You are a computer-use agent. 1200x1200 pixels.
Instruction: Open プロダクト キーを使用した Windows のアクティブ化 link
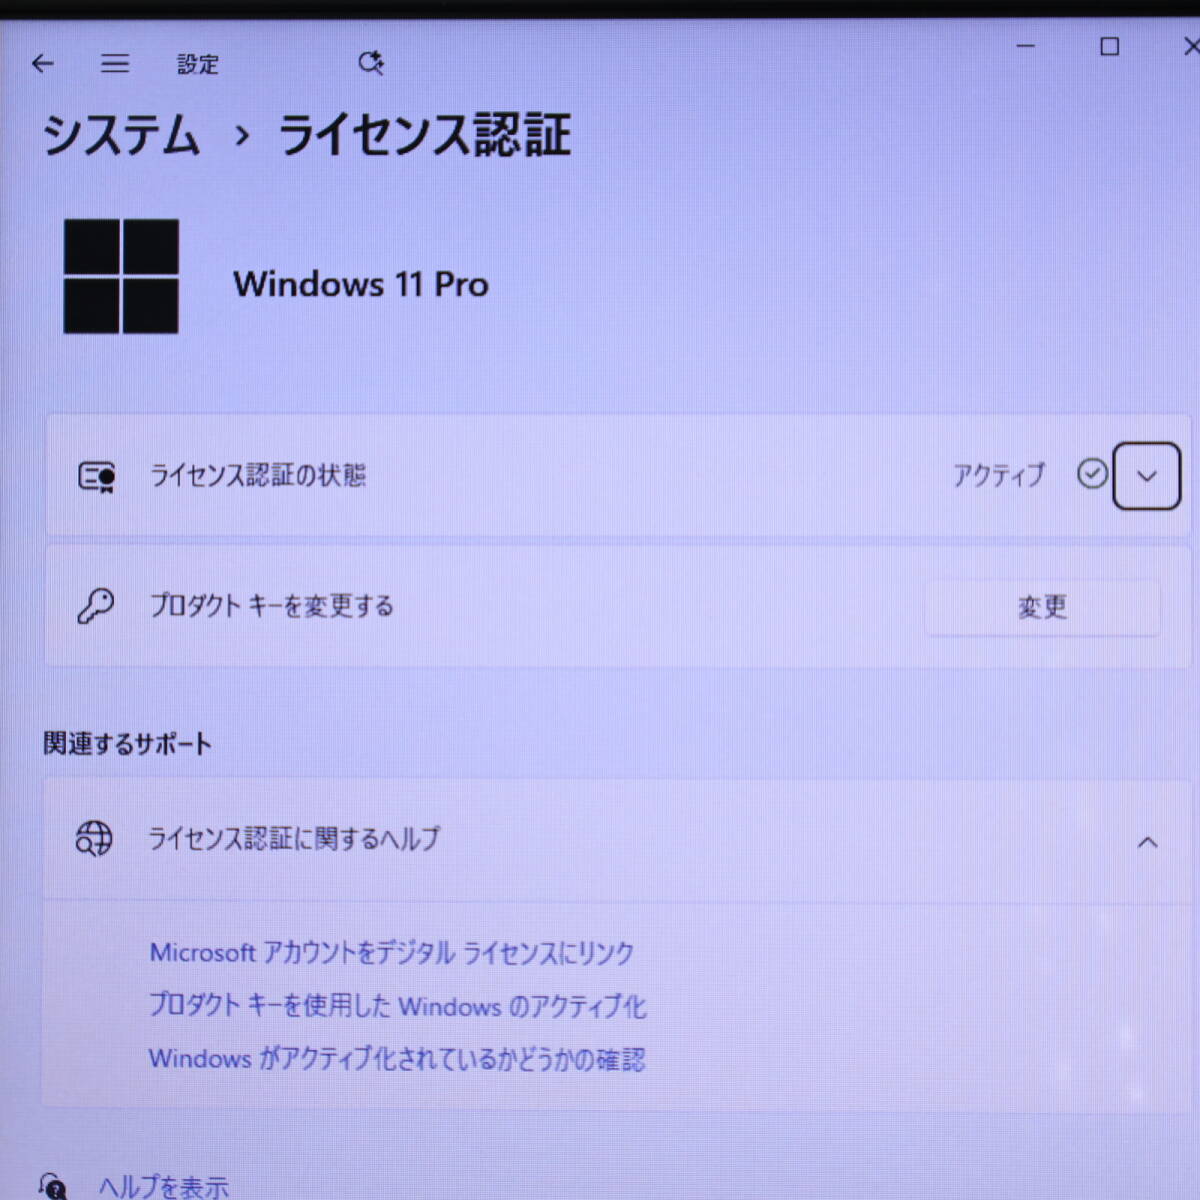[x=397, y=1005]
